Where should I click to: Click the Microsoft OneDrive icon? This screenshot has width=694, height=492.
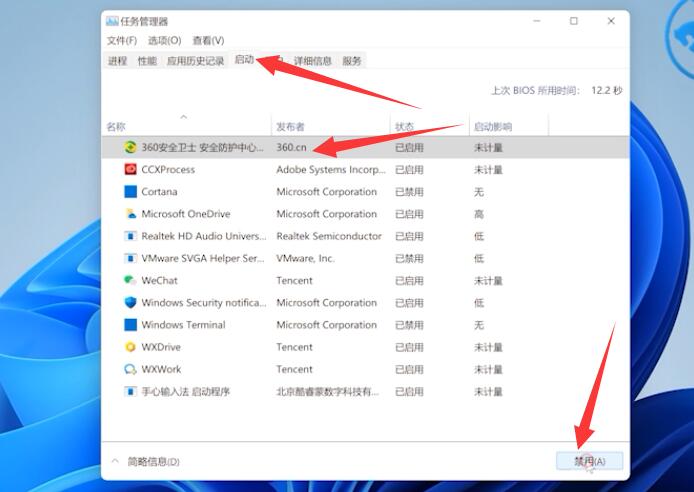130,214
